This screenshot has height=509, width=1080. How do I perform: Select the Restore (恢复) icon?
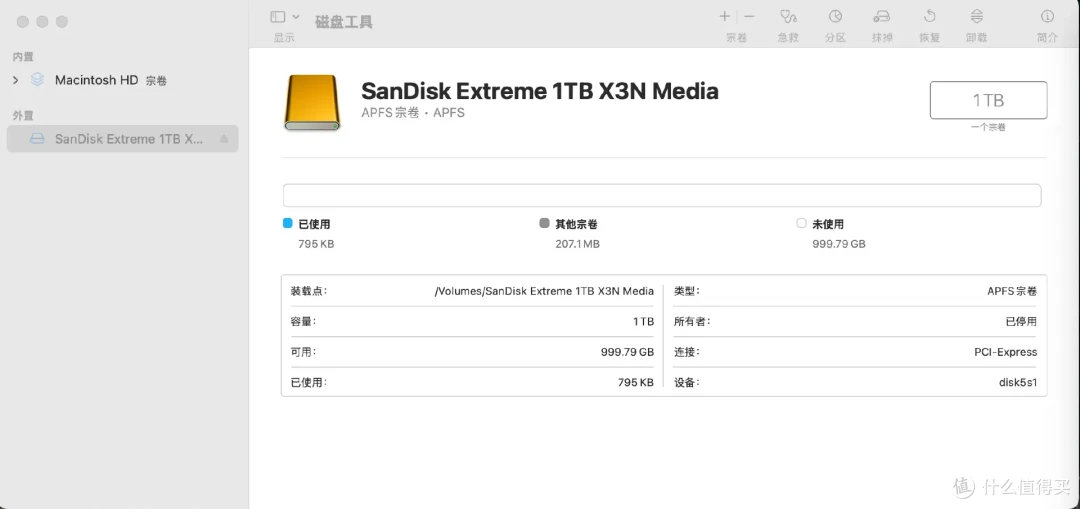click(930, 17)
